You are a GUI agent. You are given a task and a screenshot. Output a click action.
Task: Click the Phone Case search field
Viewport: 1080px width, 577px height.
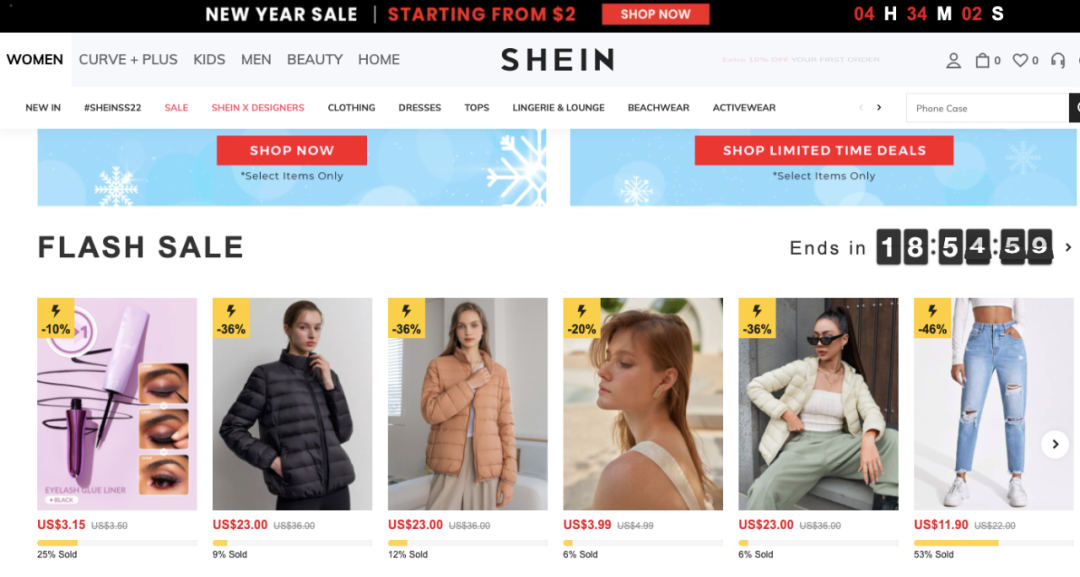987,108
